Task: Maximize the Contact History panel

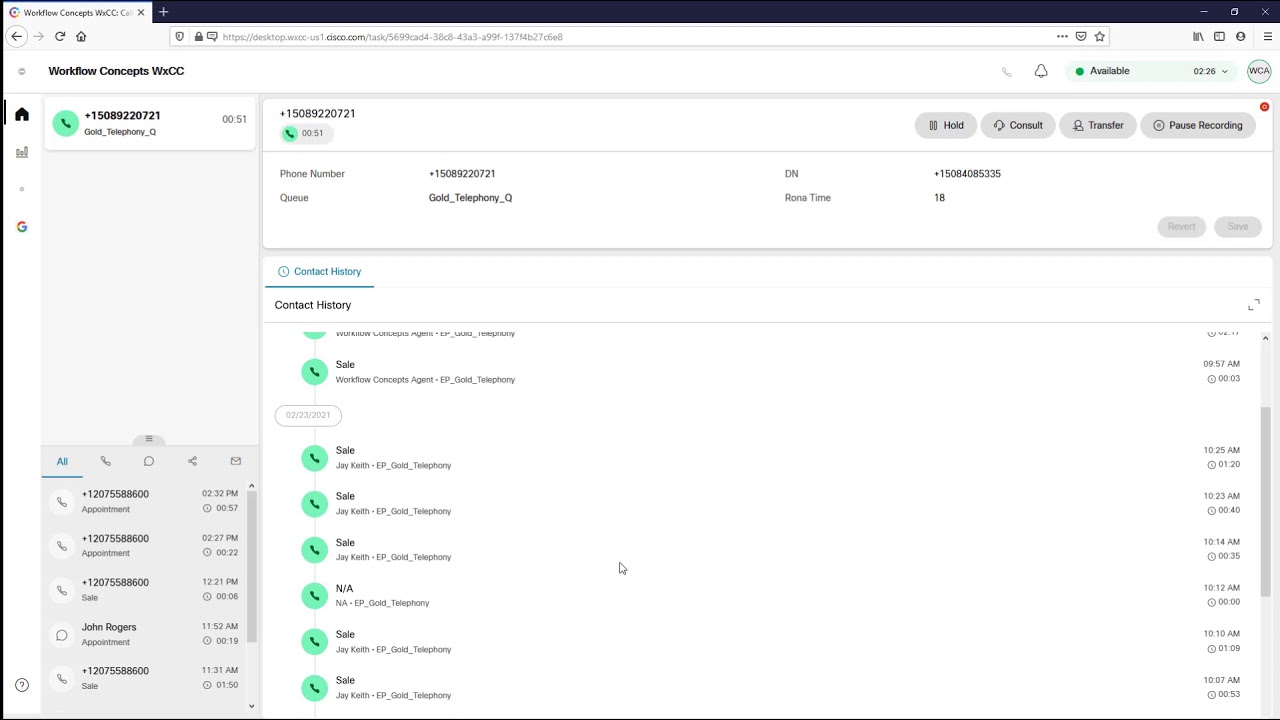Action: (1254, 305)
